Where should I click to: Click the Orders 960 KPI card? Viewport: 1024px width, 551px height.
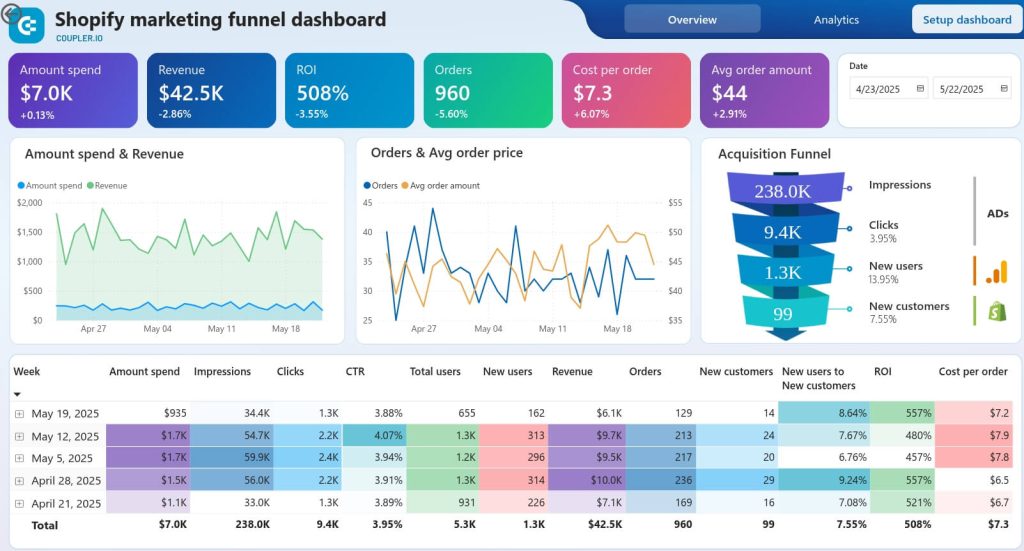pos(488,91)
